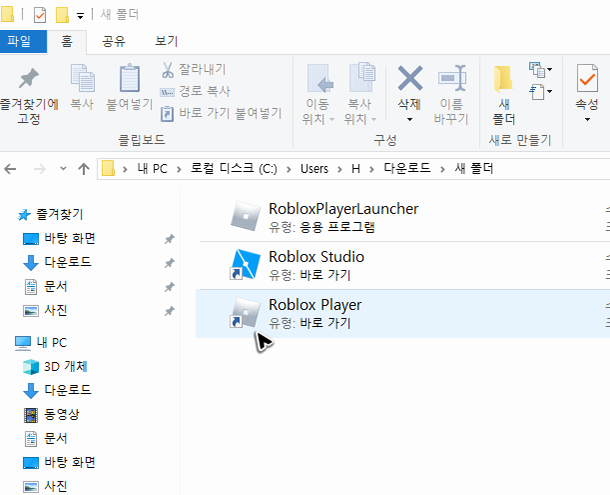This screenshot has width=610, height=495.
Task: Expand the Properties (속성) dropdown arrow
Action: tap(587, 119)
